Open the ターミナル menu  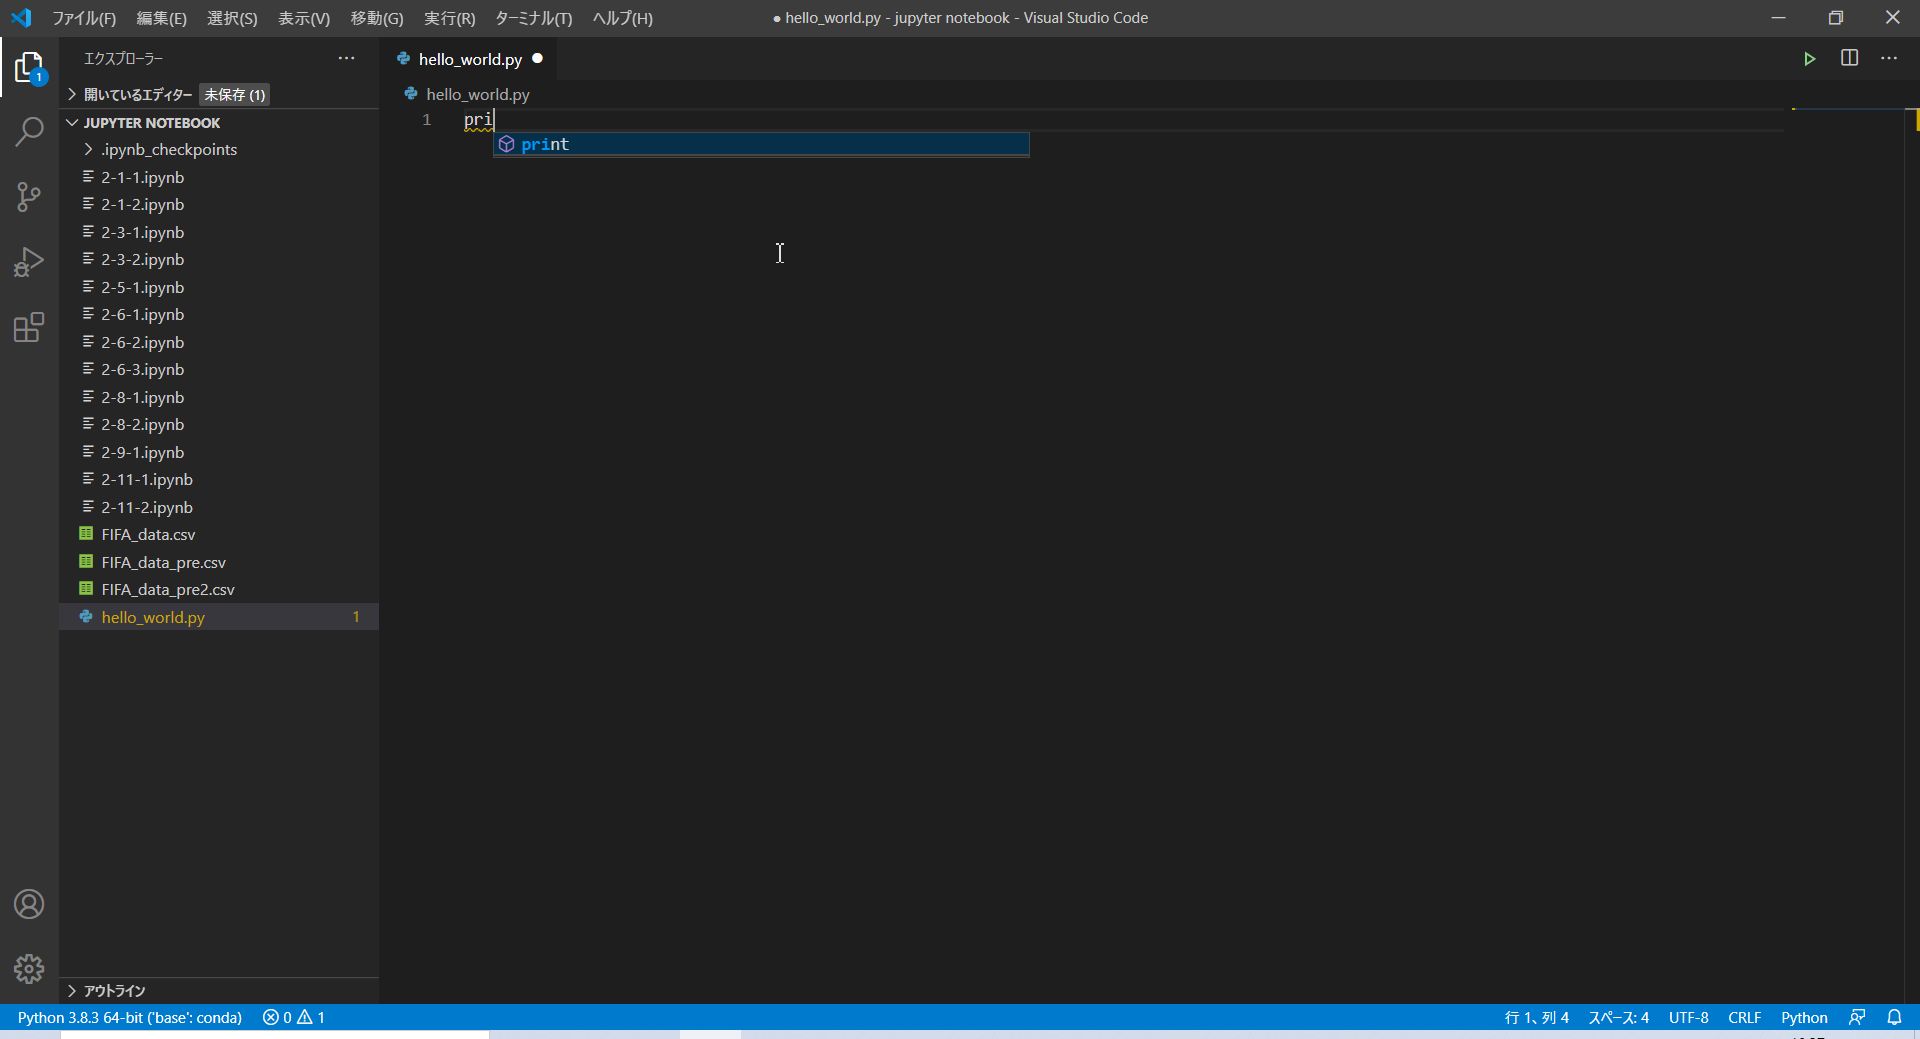(533, 17)
